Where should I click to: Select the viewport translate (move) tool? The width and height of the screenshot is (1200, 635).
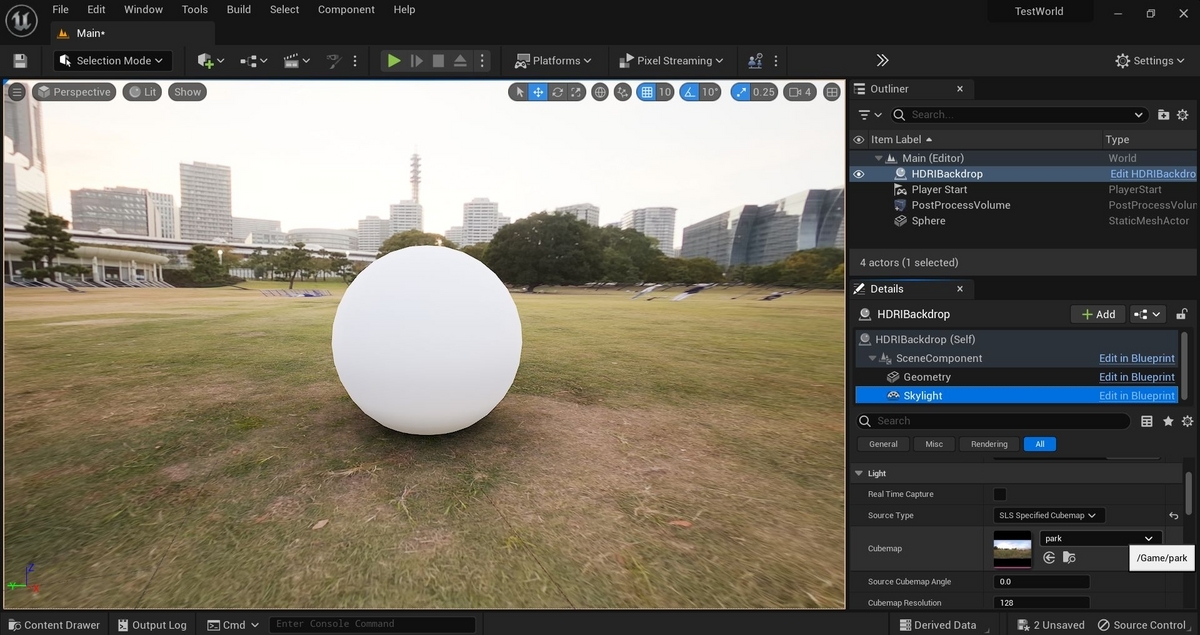coord(538,92)
